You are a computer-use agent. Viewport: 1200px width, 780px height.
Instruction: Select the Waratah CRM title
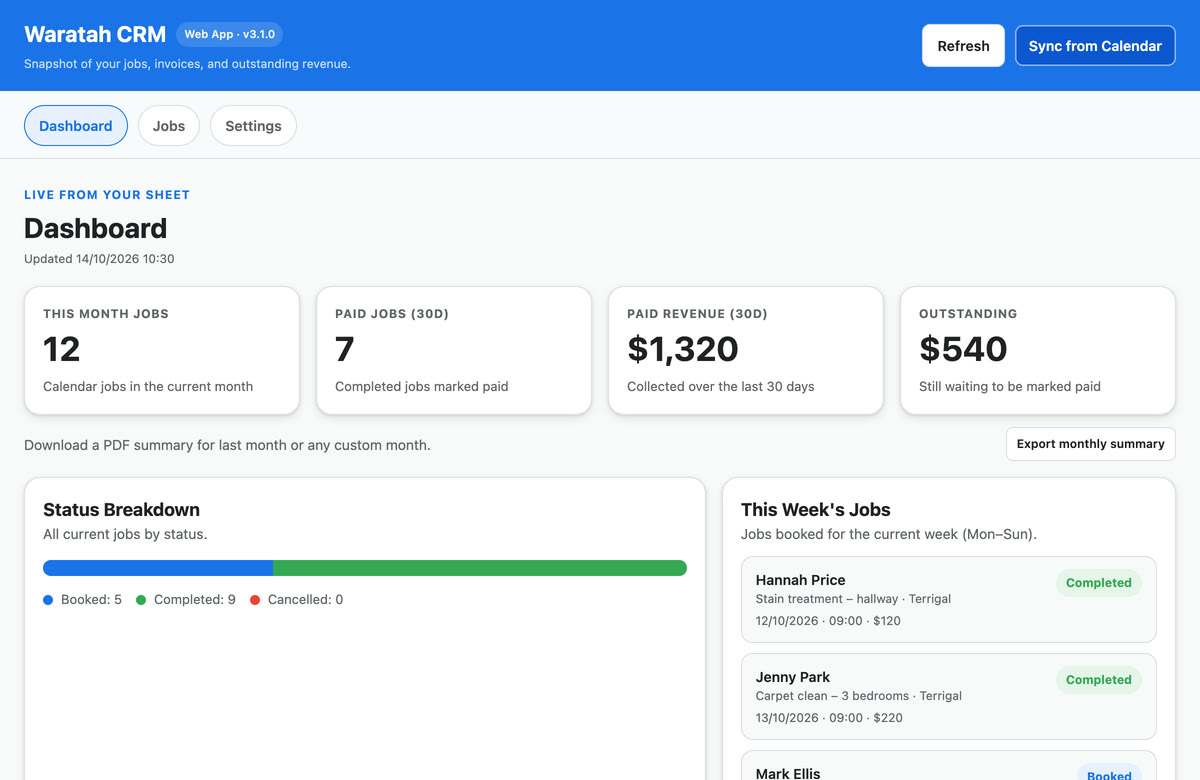click(x=95, y=34)
